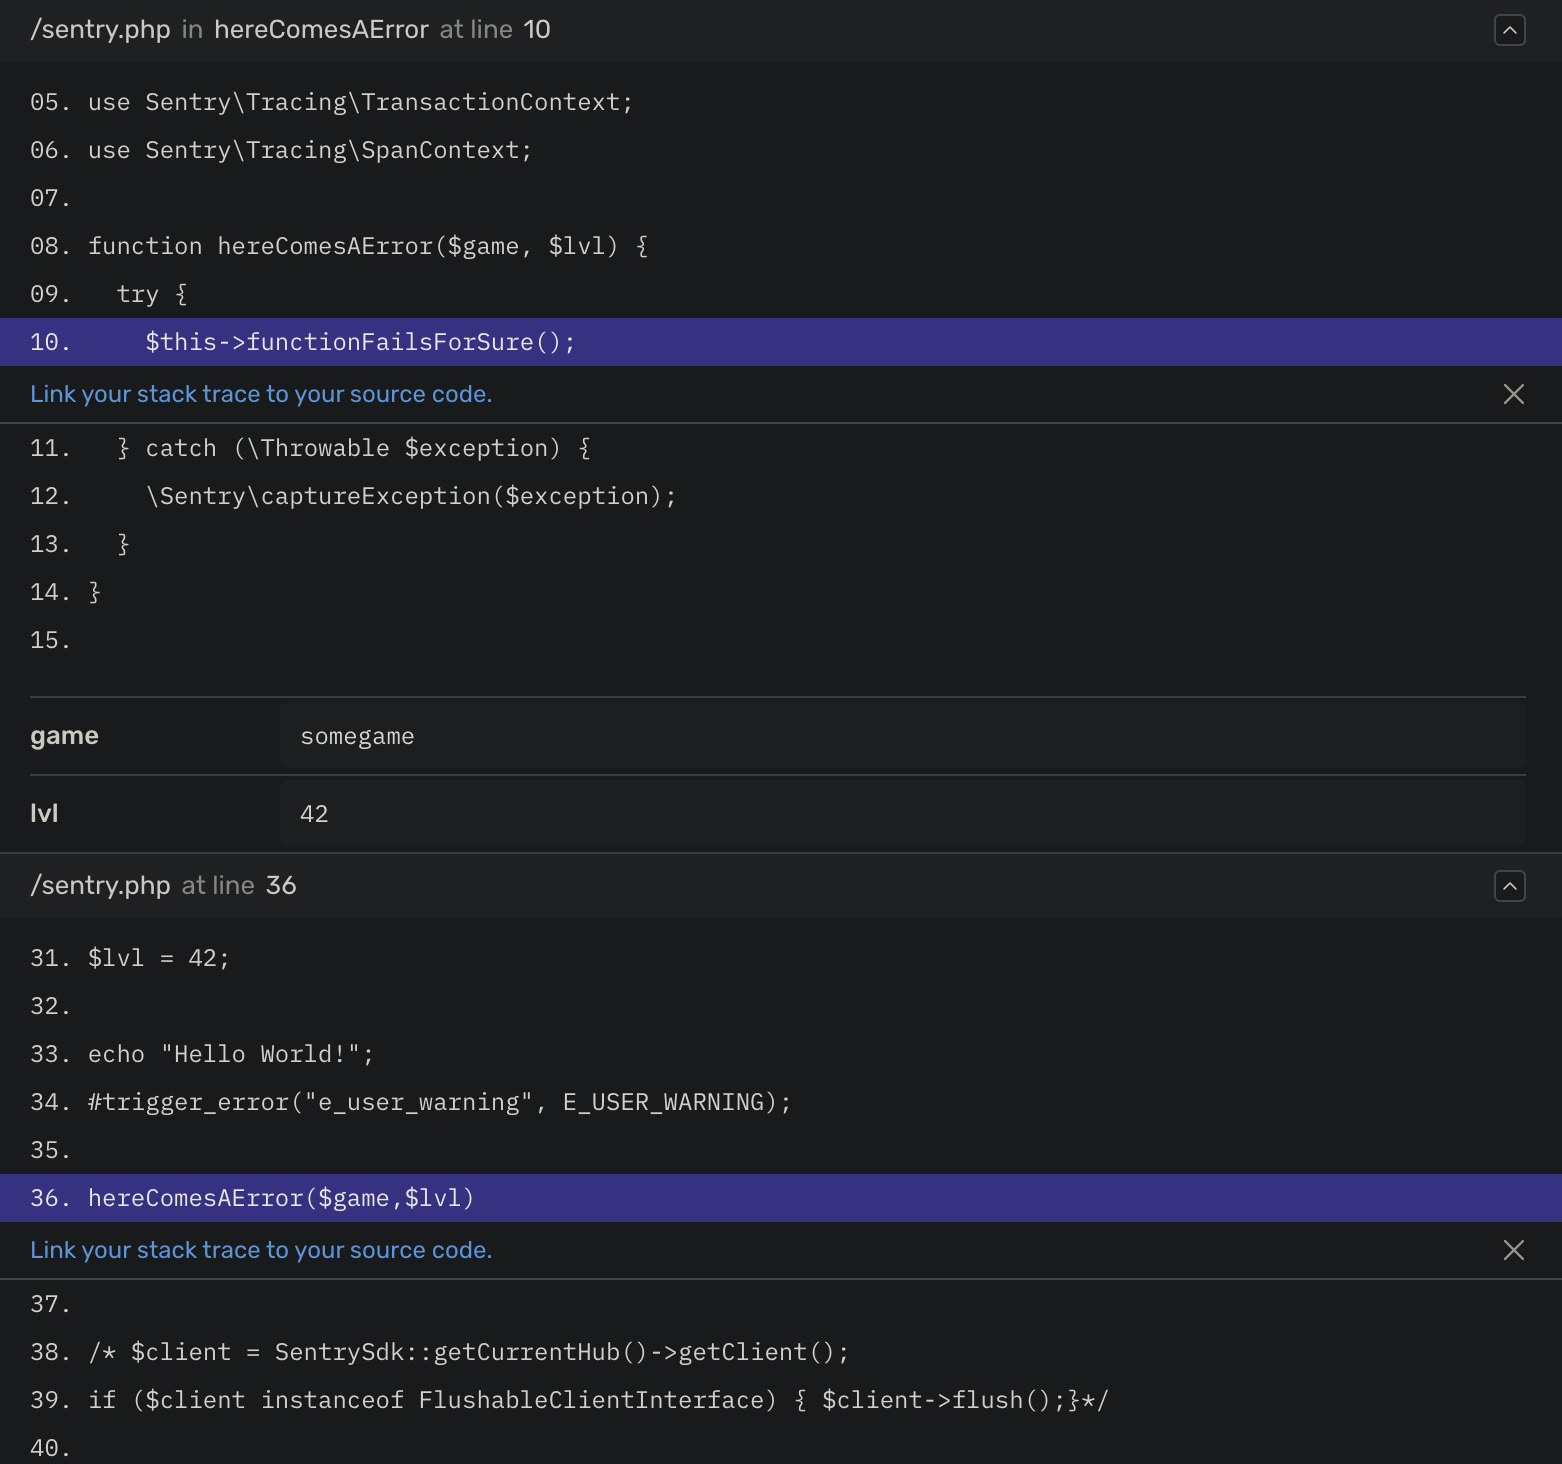This screenshot has width=1562, height=1464.
Task: Open the second source code linking setup link
Action: click(261, 1250)
